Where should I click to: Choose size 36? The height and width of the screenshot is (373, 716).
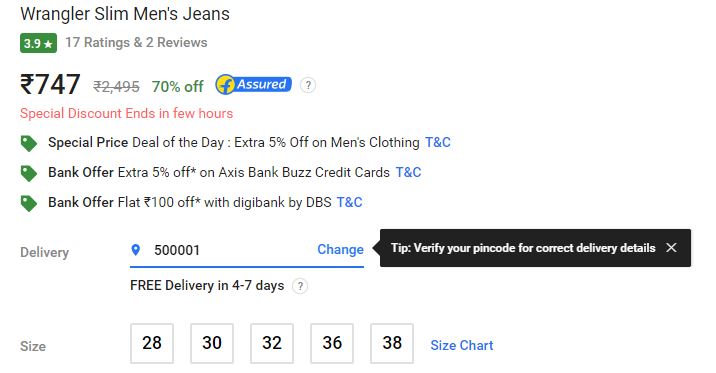(332, 343)
